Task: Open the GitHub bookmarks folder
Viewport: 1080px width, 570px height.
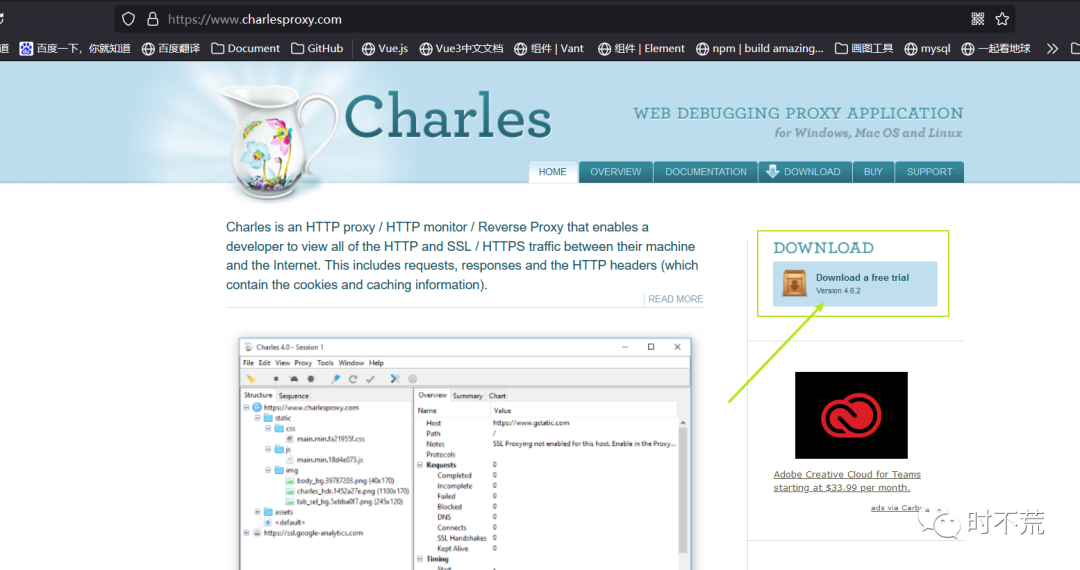Action: click(x=318, y=48)
